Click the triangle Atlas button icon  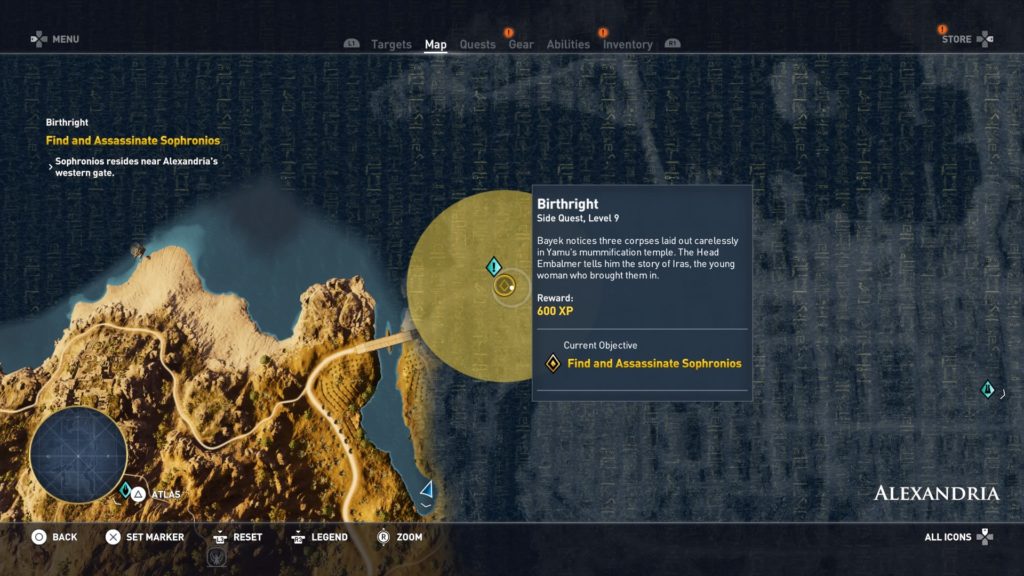click(x=140, y=493)
